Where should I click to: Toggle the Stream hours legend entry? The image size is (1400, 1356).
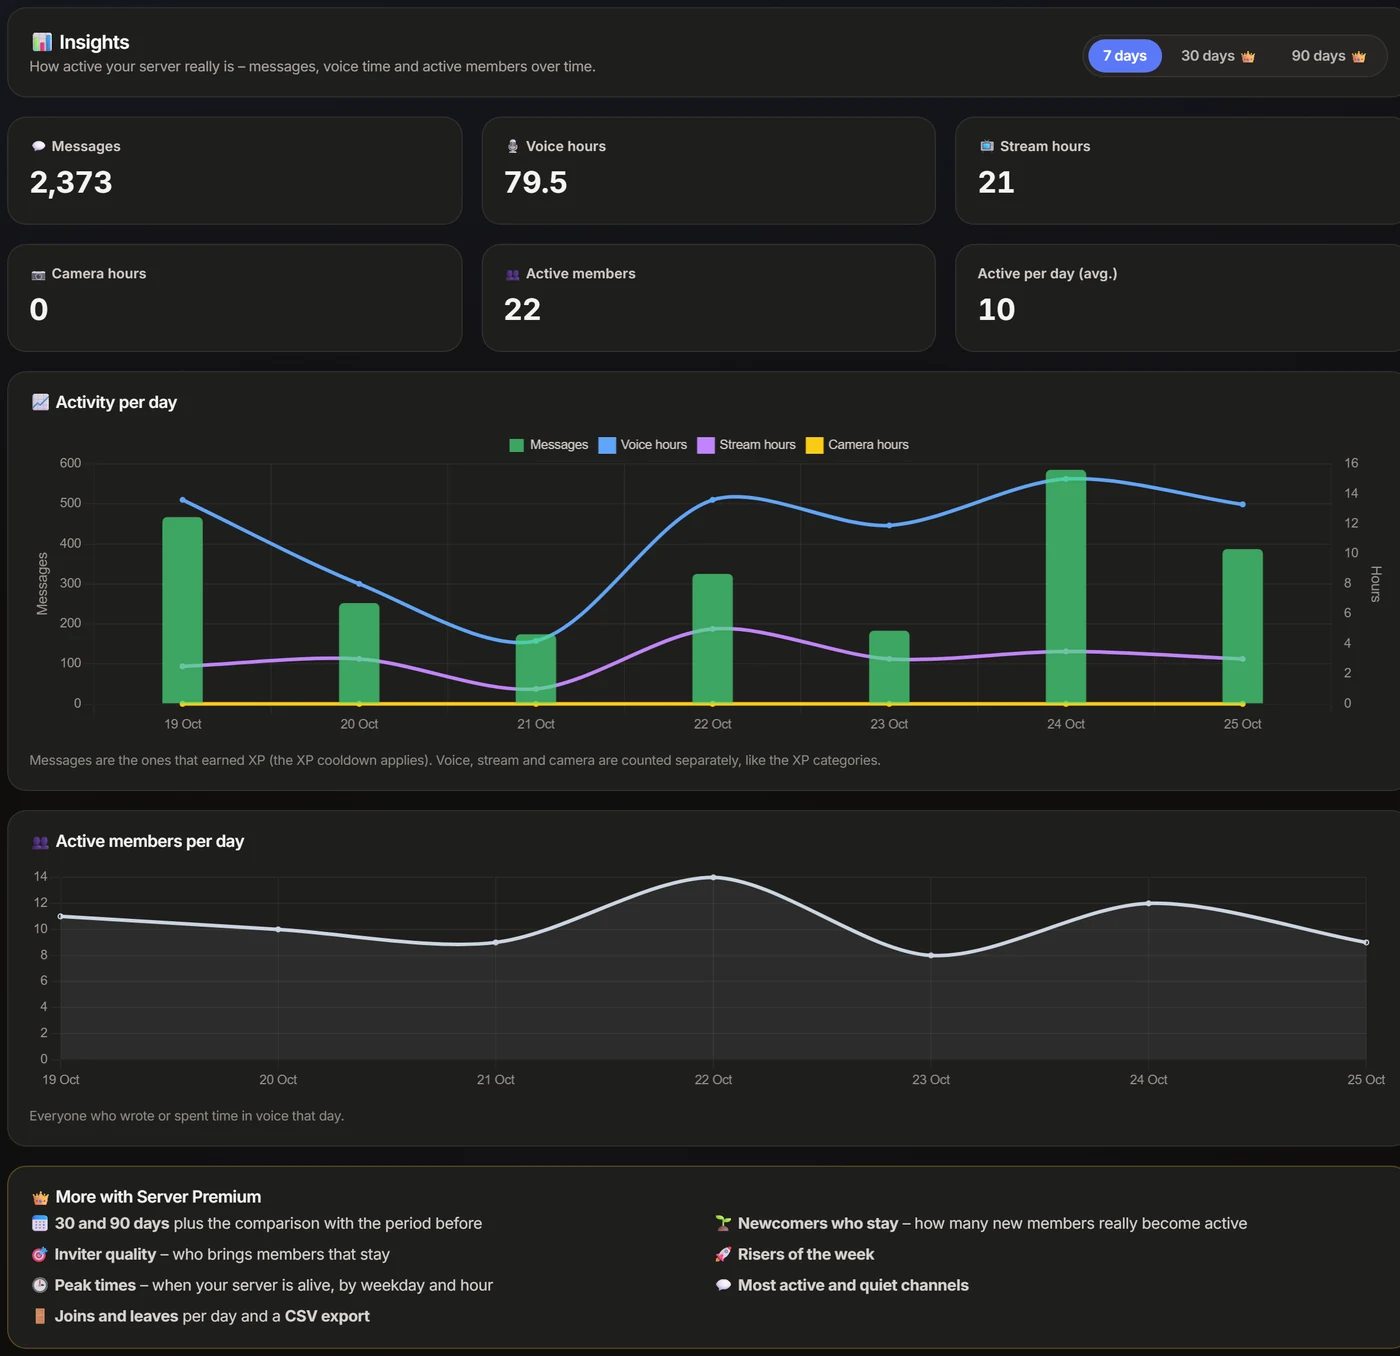pyautogui.click(x=747, y=445)
